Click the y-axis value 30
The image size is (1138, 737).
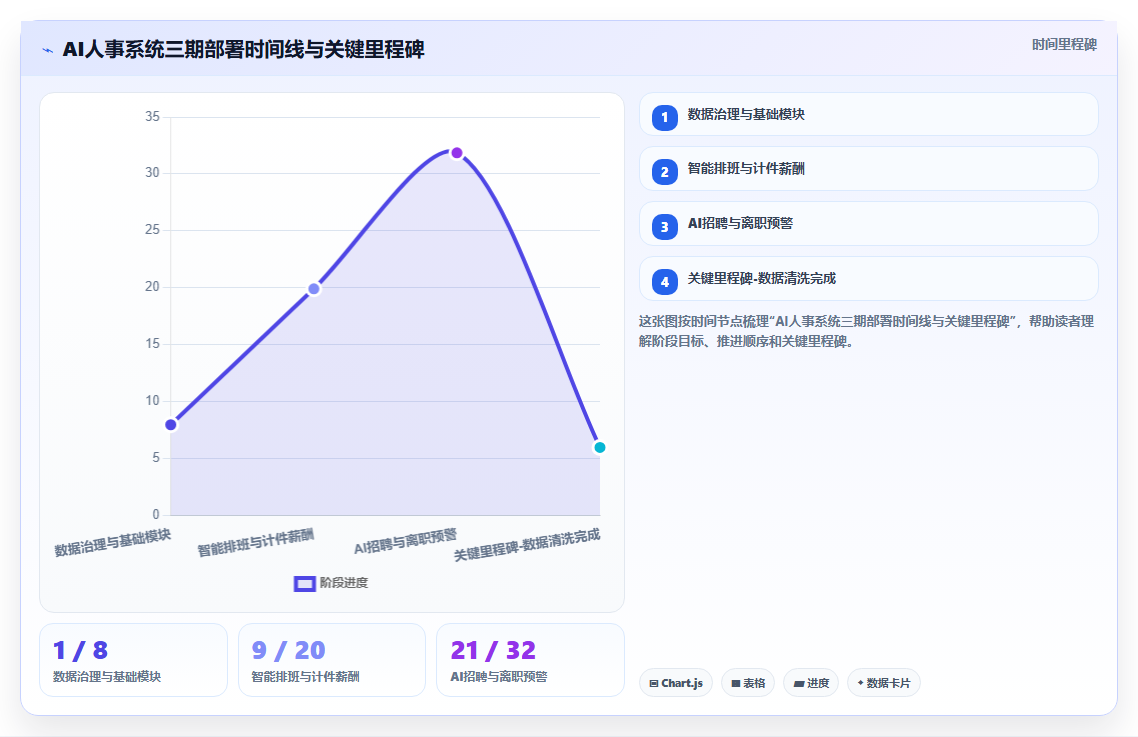click(152, 173)
